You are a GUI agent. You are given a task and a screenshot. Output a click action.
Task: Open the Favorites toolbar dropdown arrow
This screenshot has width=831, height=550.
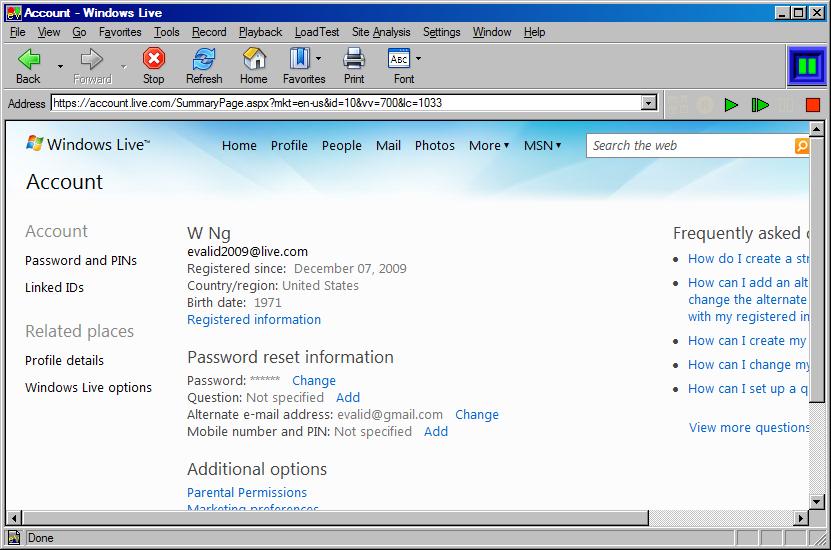pos(319,59)
